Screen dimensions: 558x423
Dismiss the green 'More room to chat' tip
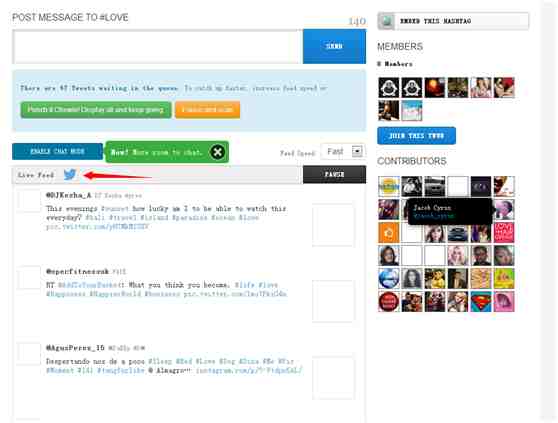pos(217,152)
